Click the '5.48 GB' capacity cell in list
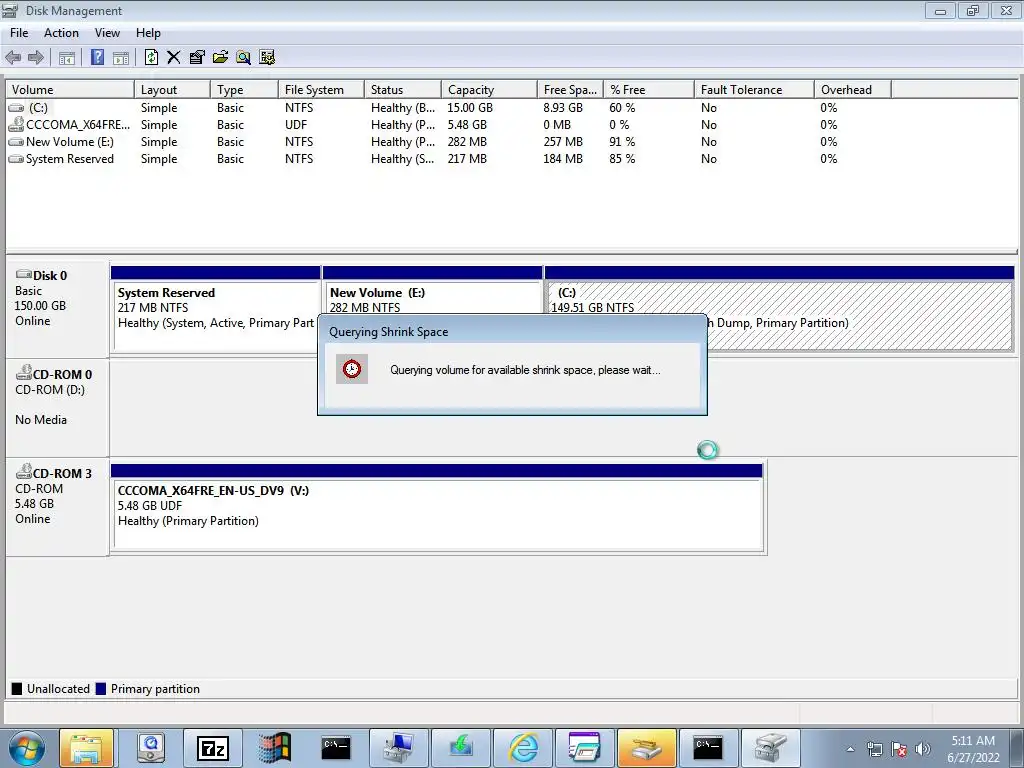Image resolution: width=1024 pixels, height=768 pixels. pos(467,125)
